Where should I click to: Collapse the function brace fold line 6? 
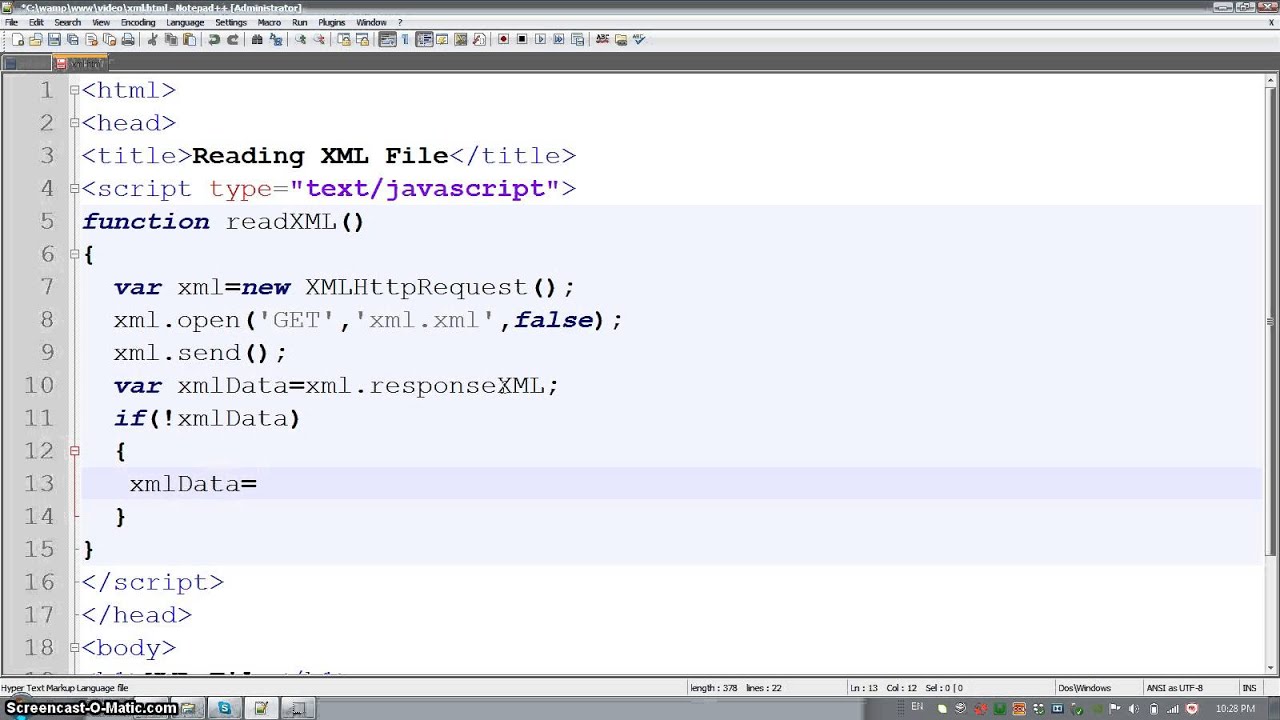click(x=74, y=255)
